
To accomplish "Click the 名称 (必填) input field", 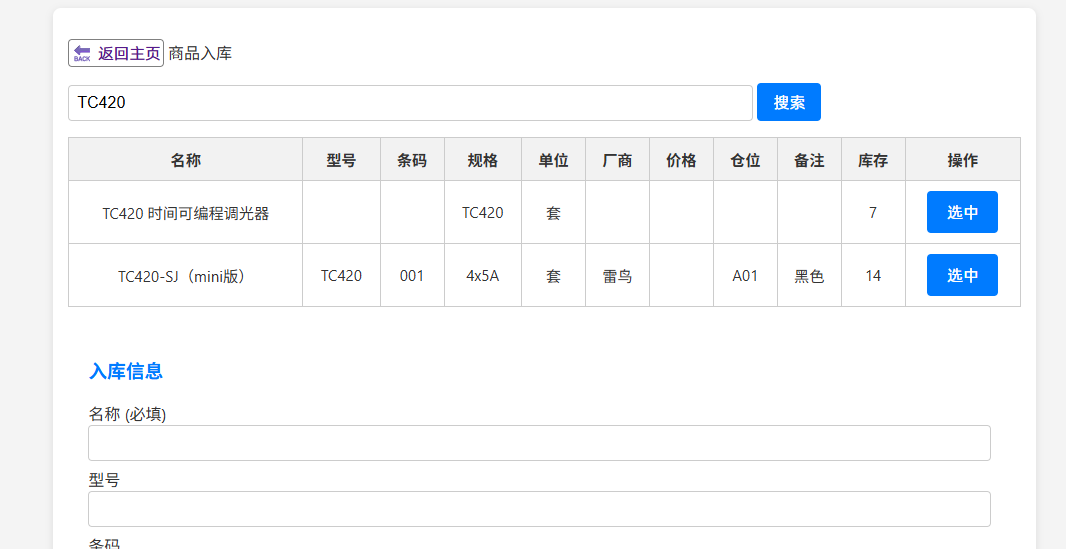I will (x=539, y=443).
